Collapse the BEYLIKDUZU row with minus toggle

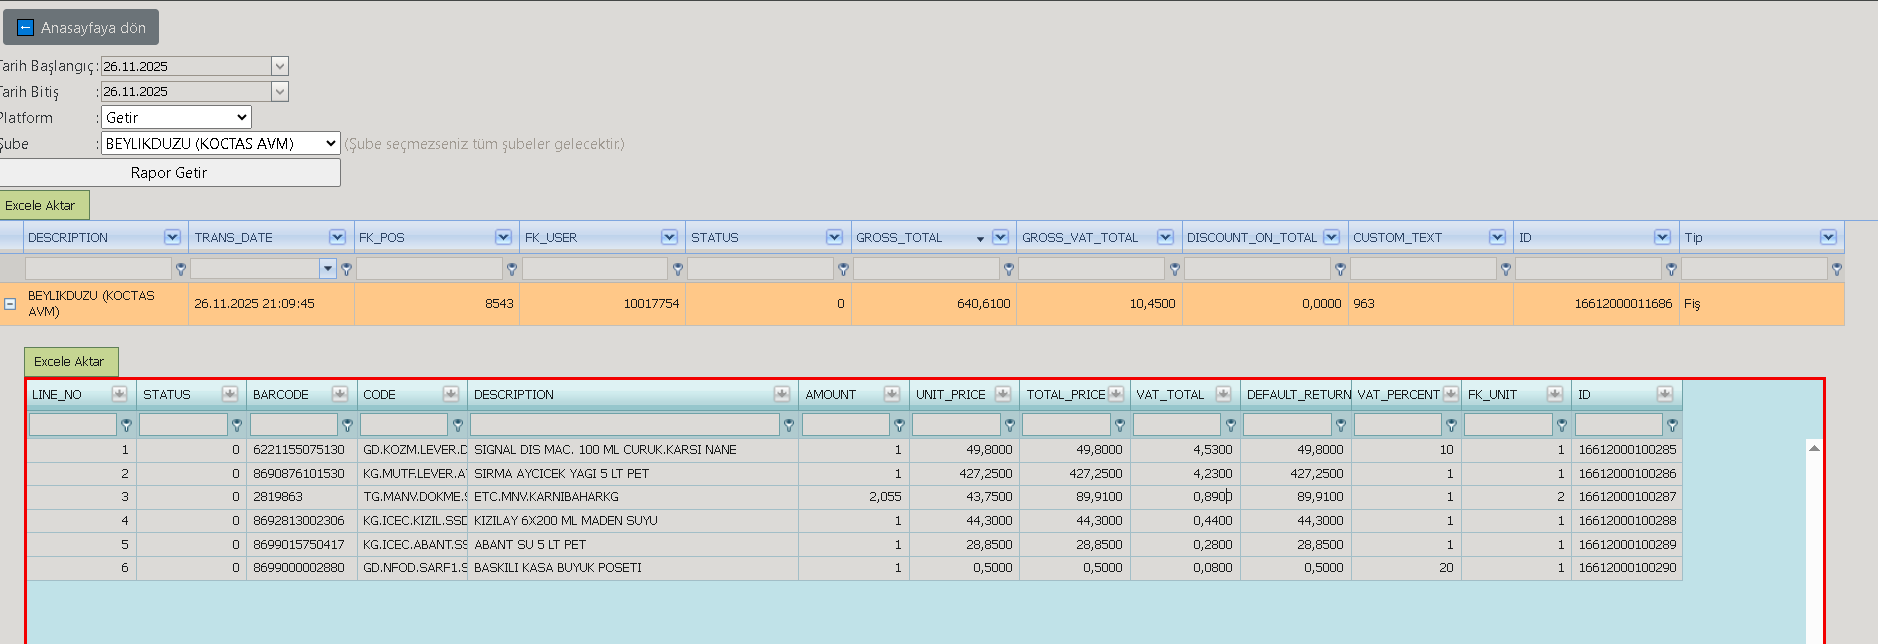coord(10,304)
